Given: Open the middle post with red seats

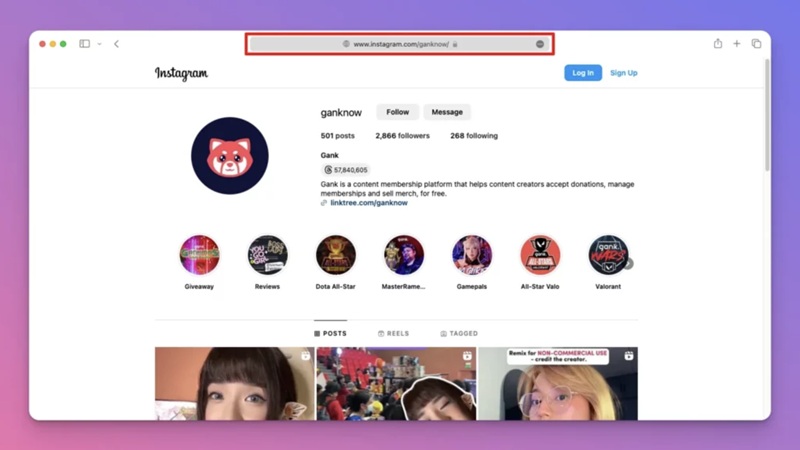Looking at the screenshot, I should pyautogui.click(x=396, y=384).
